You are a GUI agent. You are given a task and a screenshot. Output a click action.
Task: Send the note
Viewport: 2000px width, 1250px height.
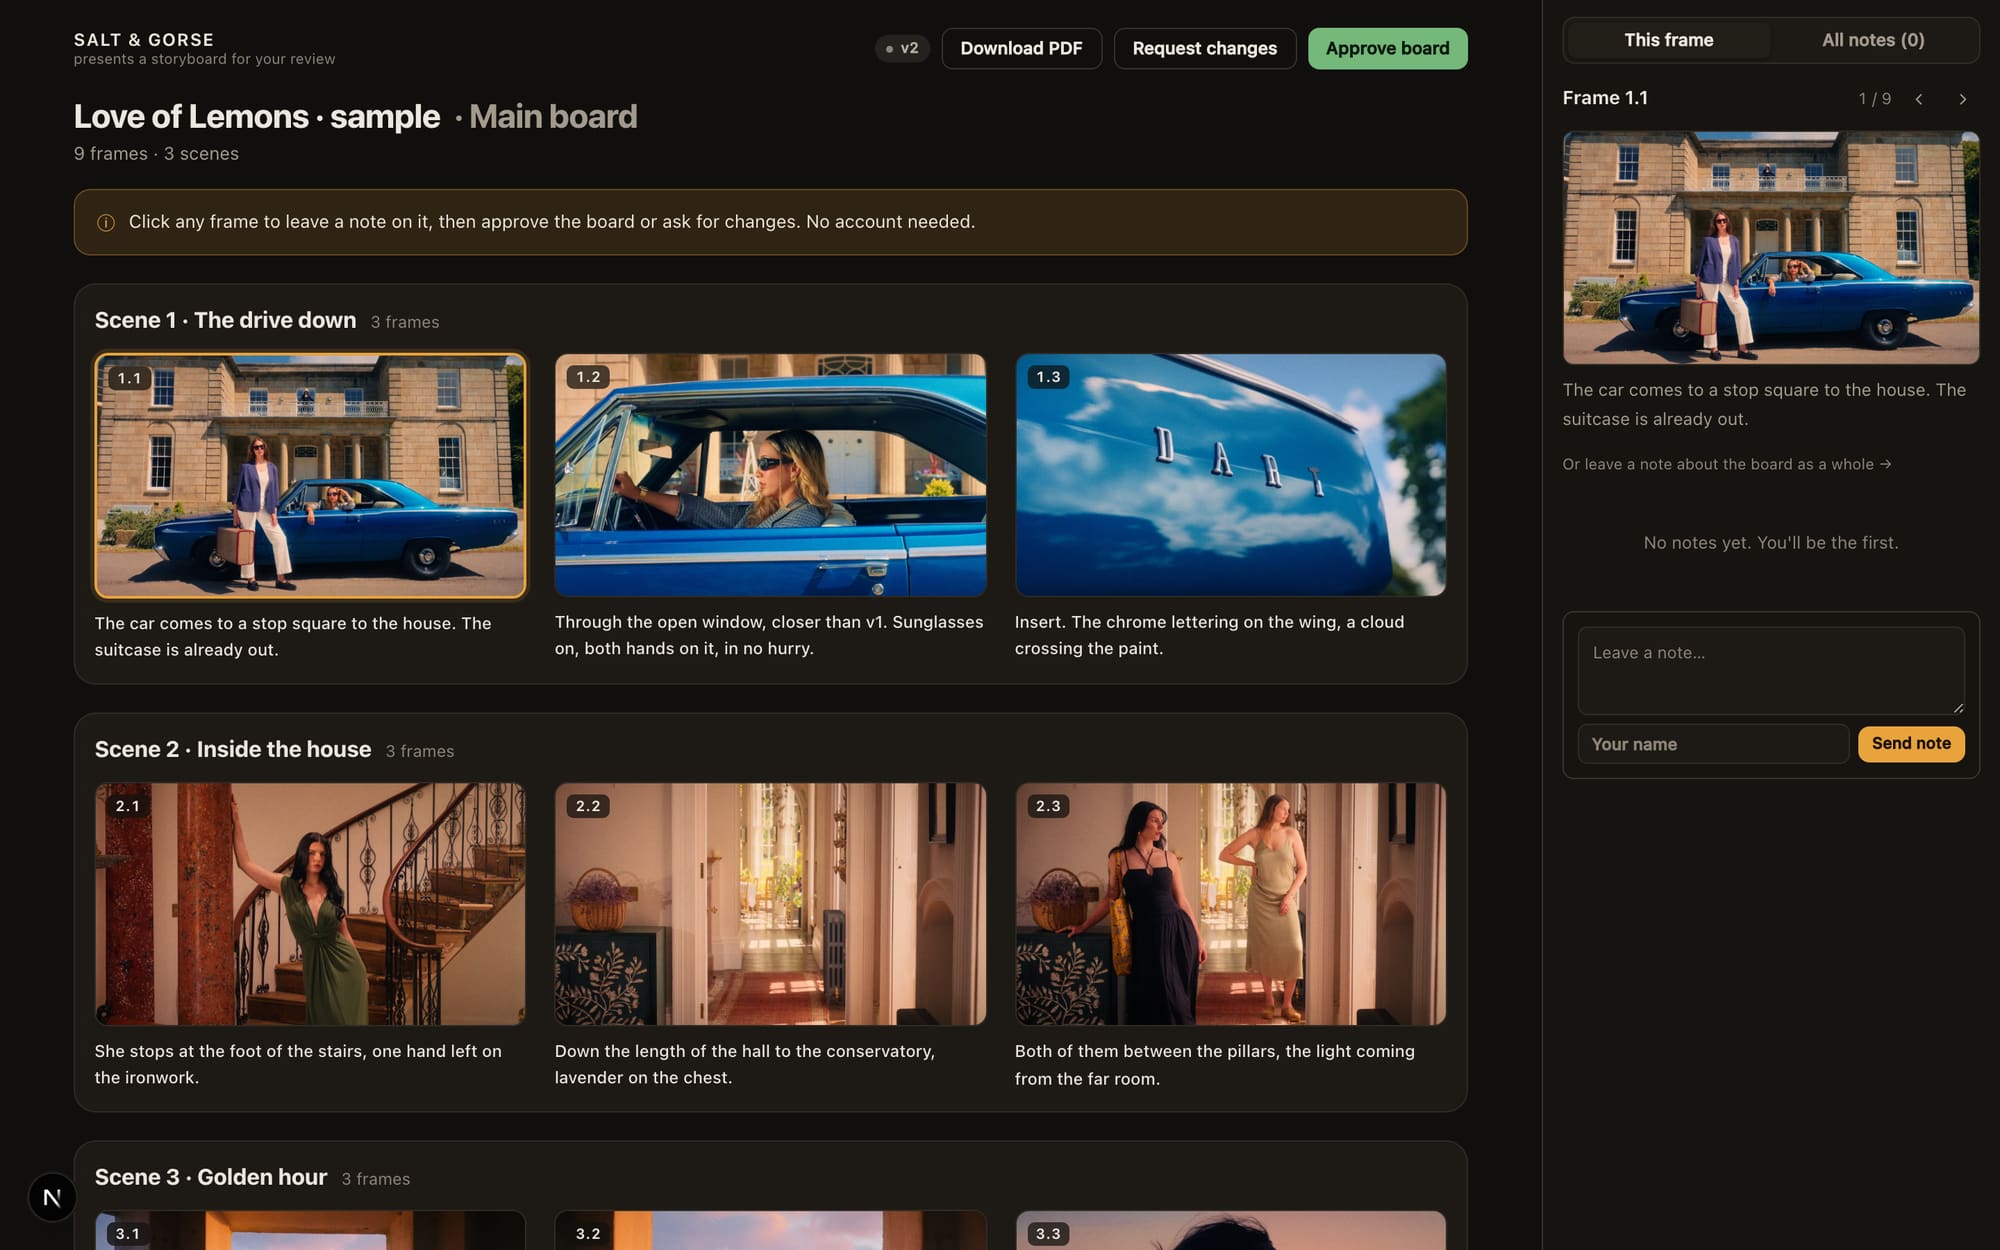[x=1911, y=743]
